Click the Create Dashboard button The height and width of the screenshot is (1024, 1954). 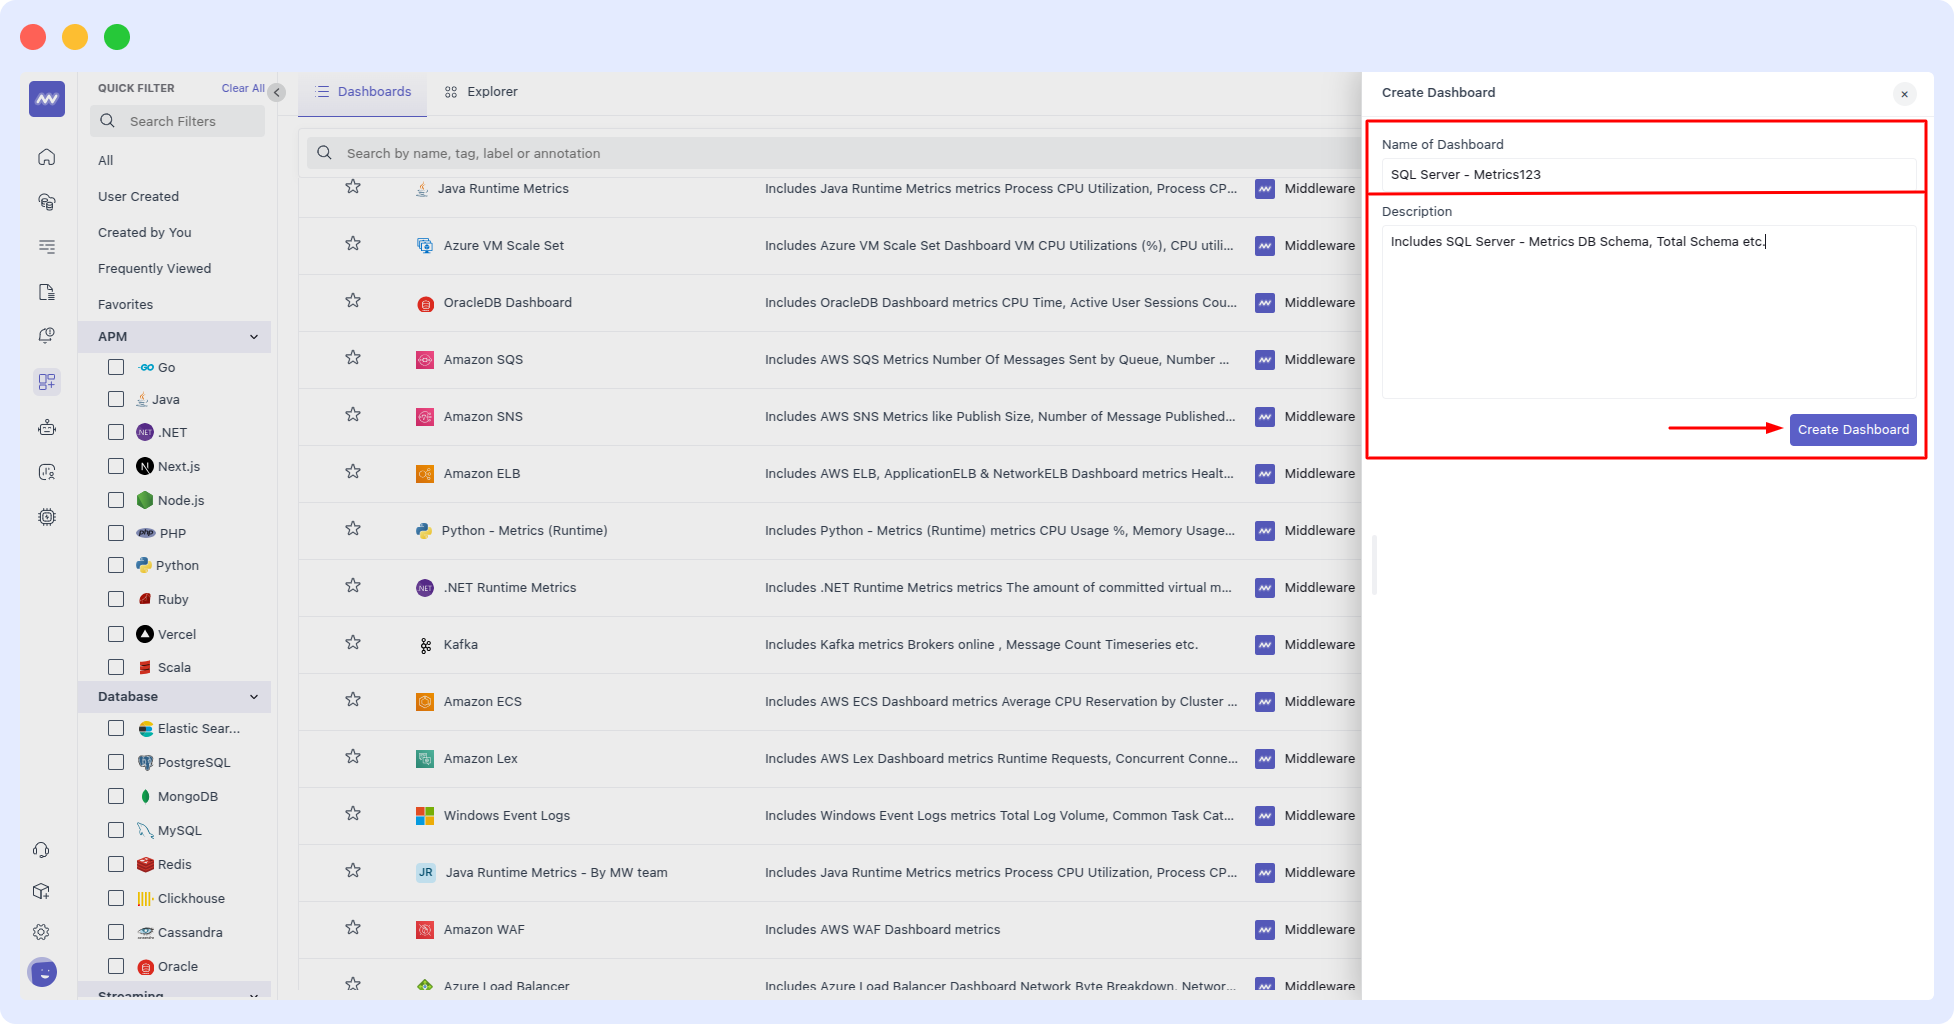[1852, 429]
